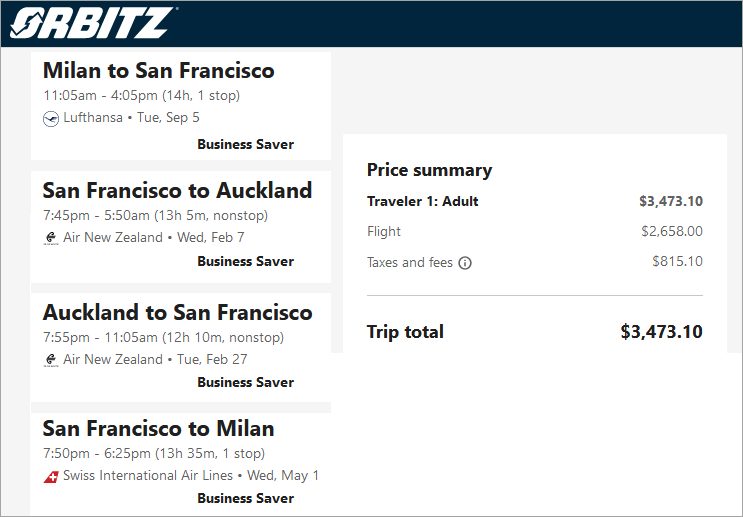Select the Milan to San Francisco heading
Image resolution: width=743 pixels, height=517 pixels.
pos(158,71)
